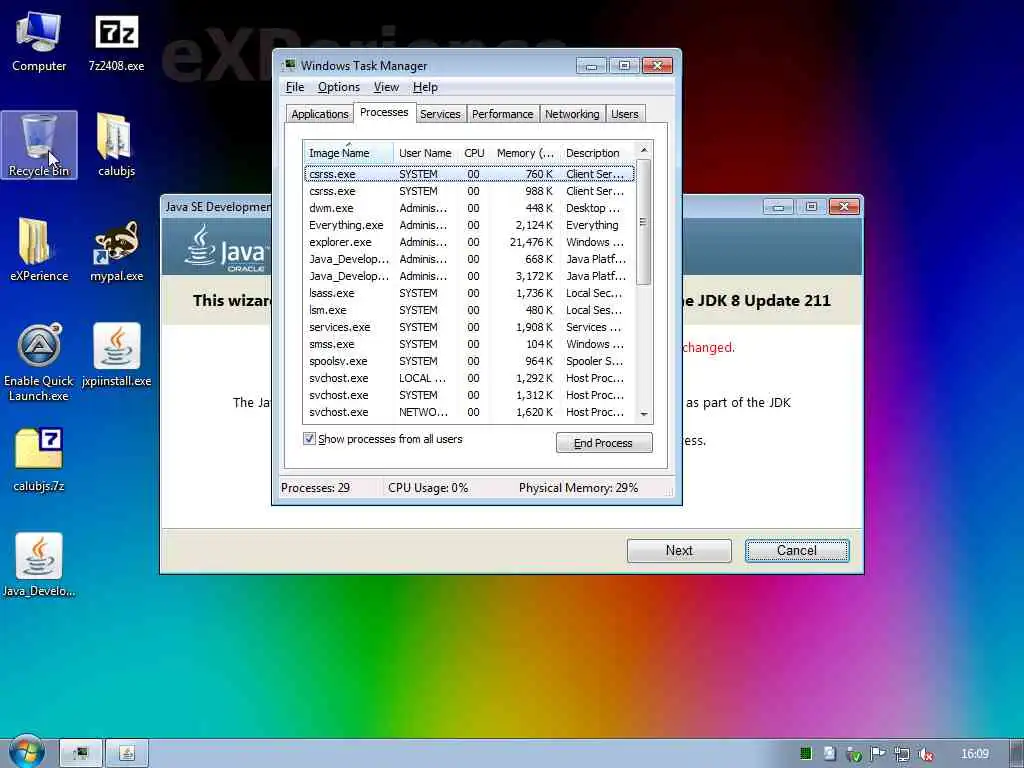Viewport: 1024px width, 768px height.
Task: Toggle Show processes from all users checkbox
Action: [310, 438]
